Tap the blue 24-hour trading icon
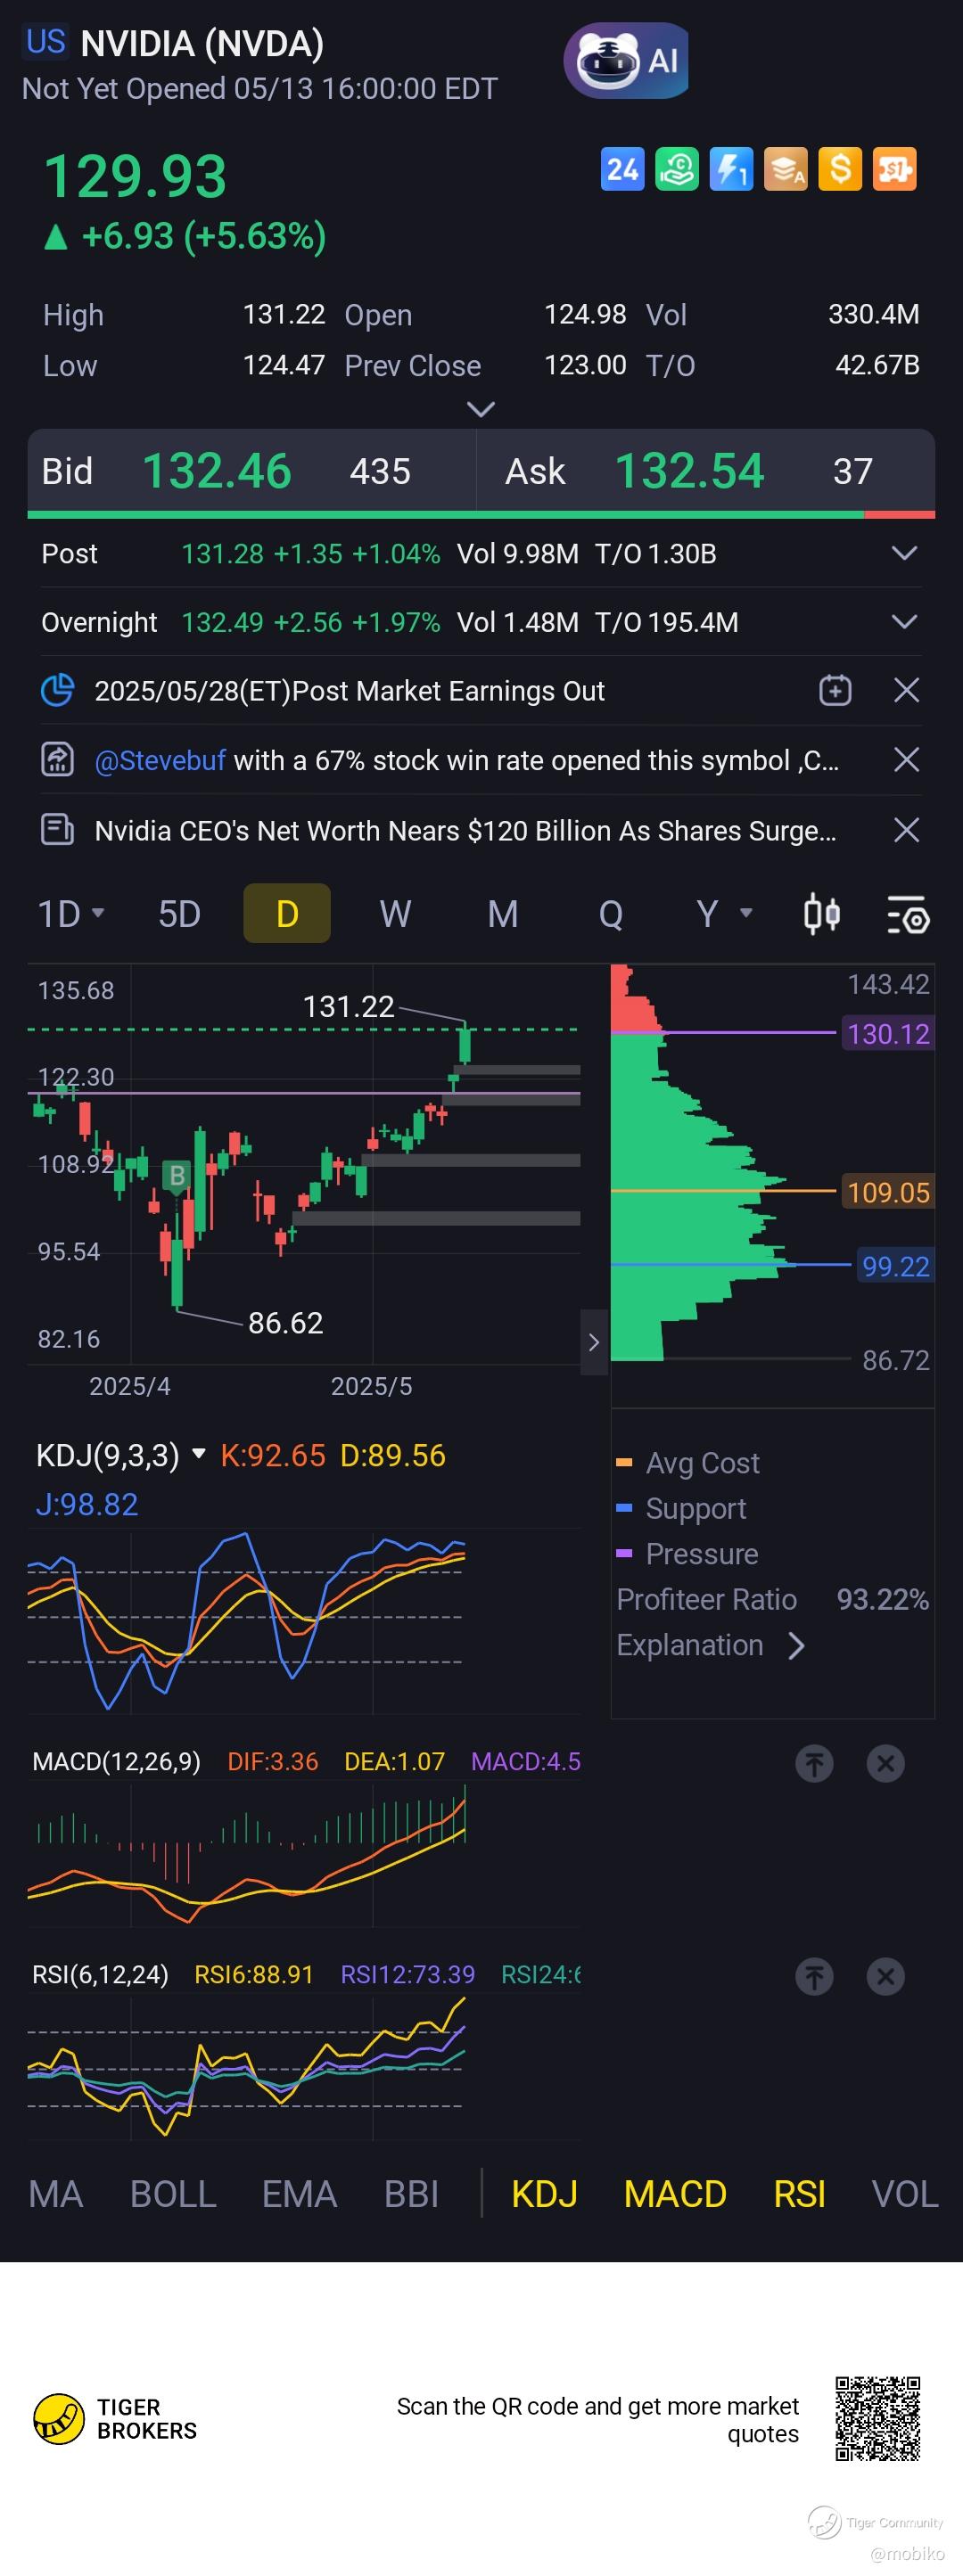The image size is (963, 2576). click(x=622, y=169)
